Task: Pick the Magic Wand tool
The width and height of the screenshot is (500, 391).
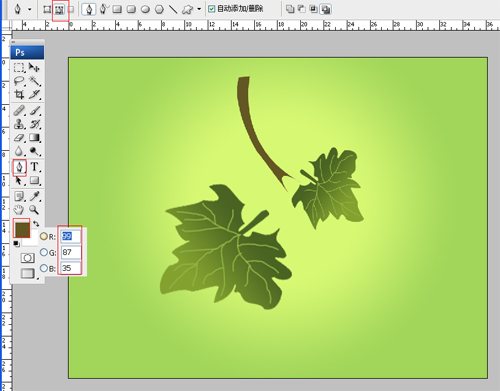Action: click(35, 81)
